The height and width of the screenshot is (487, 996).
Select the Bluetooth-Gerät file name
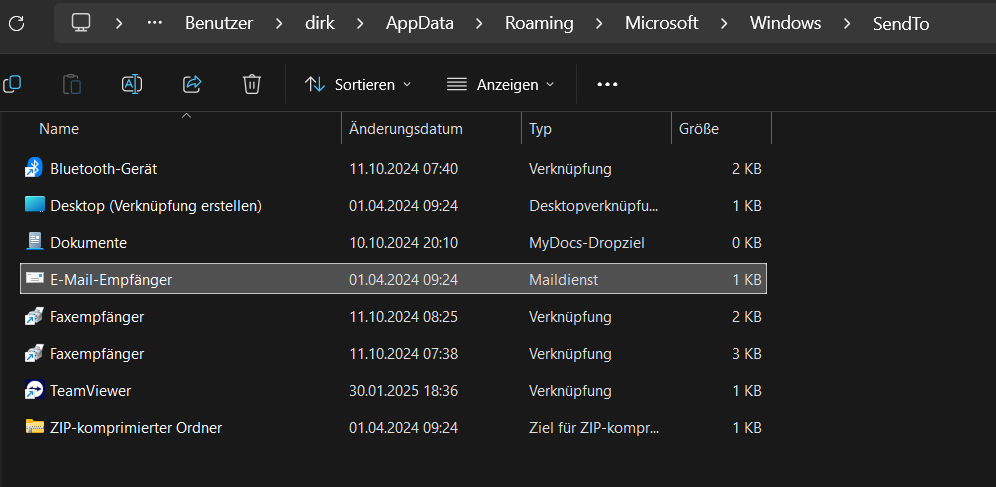104,169
